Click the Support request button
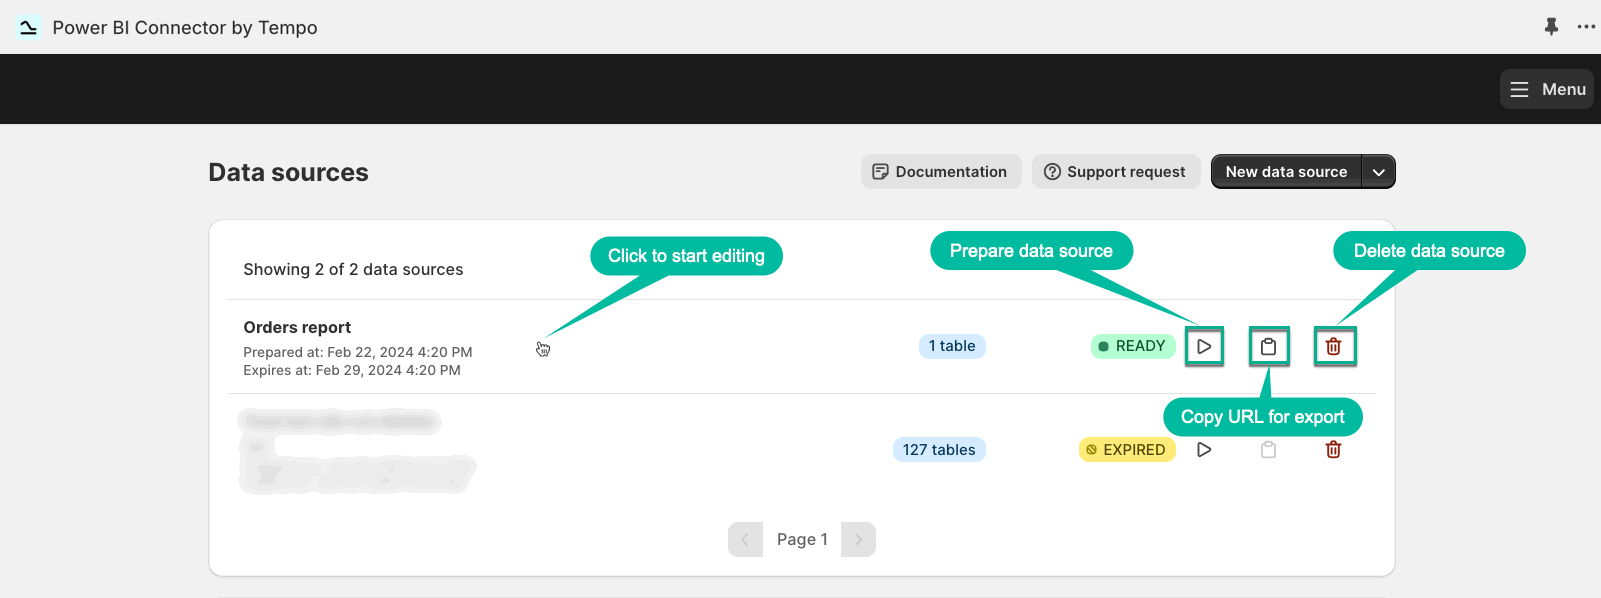The image size is (1601, 598). pos(1116,172)
